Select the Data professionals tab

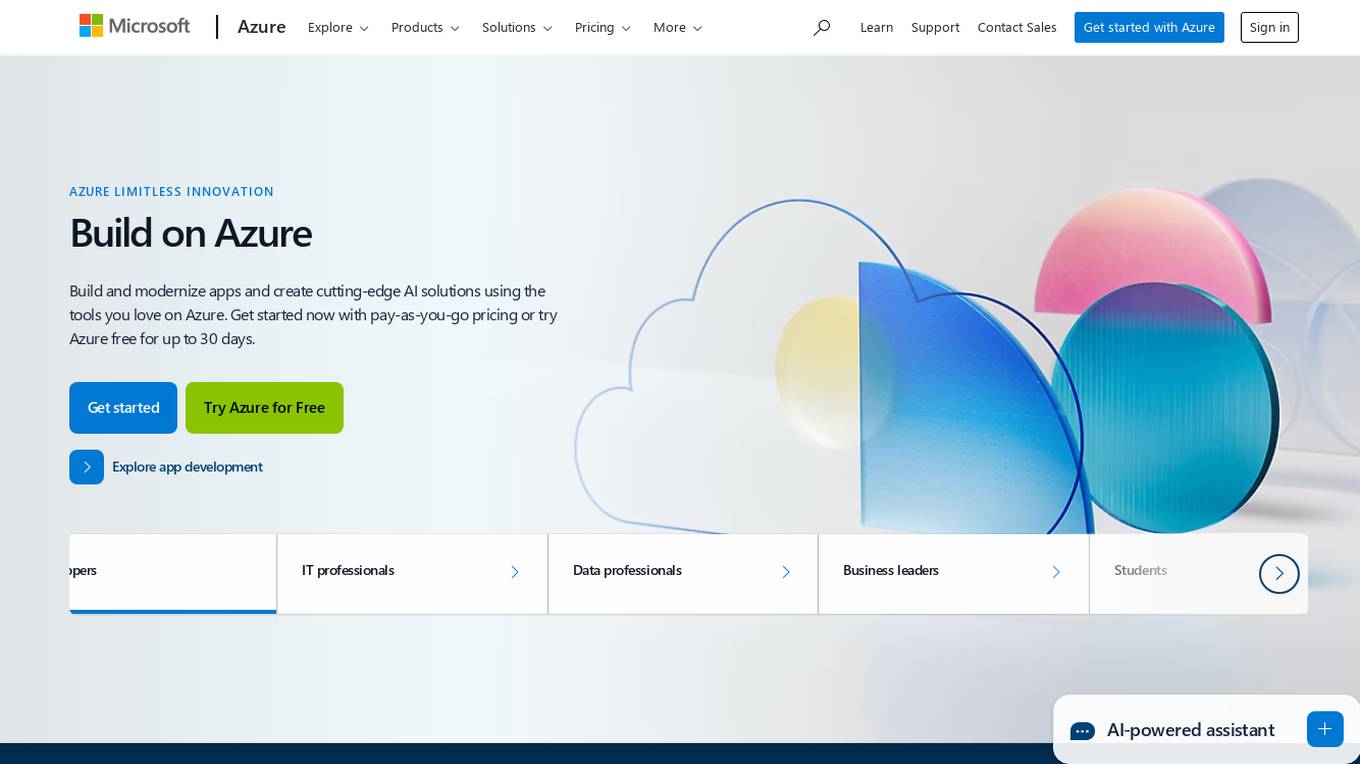click(x=683, y=573)
